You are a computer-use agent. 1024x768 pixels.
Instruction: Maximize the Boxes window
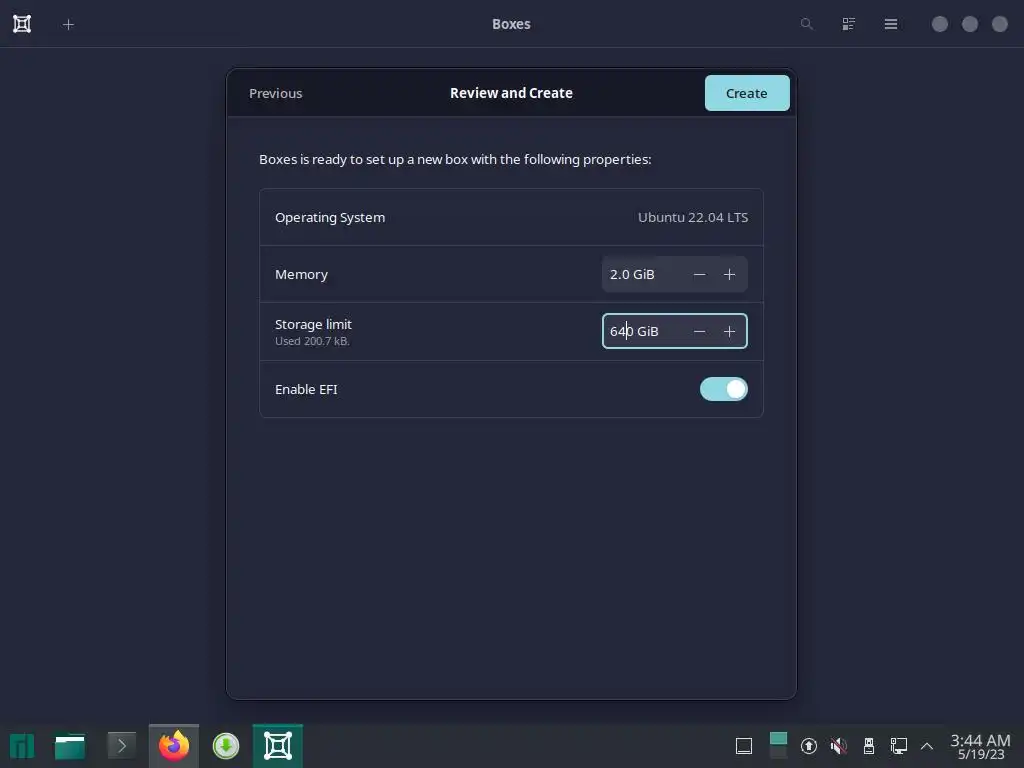click(x=970, y=24)
